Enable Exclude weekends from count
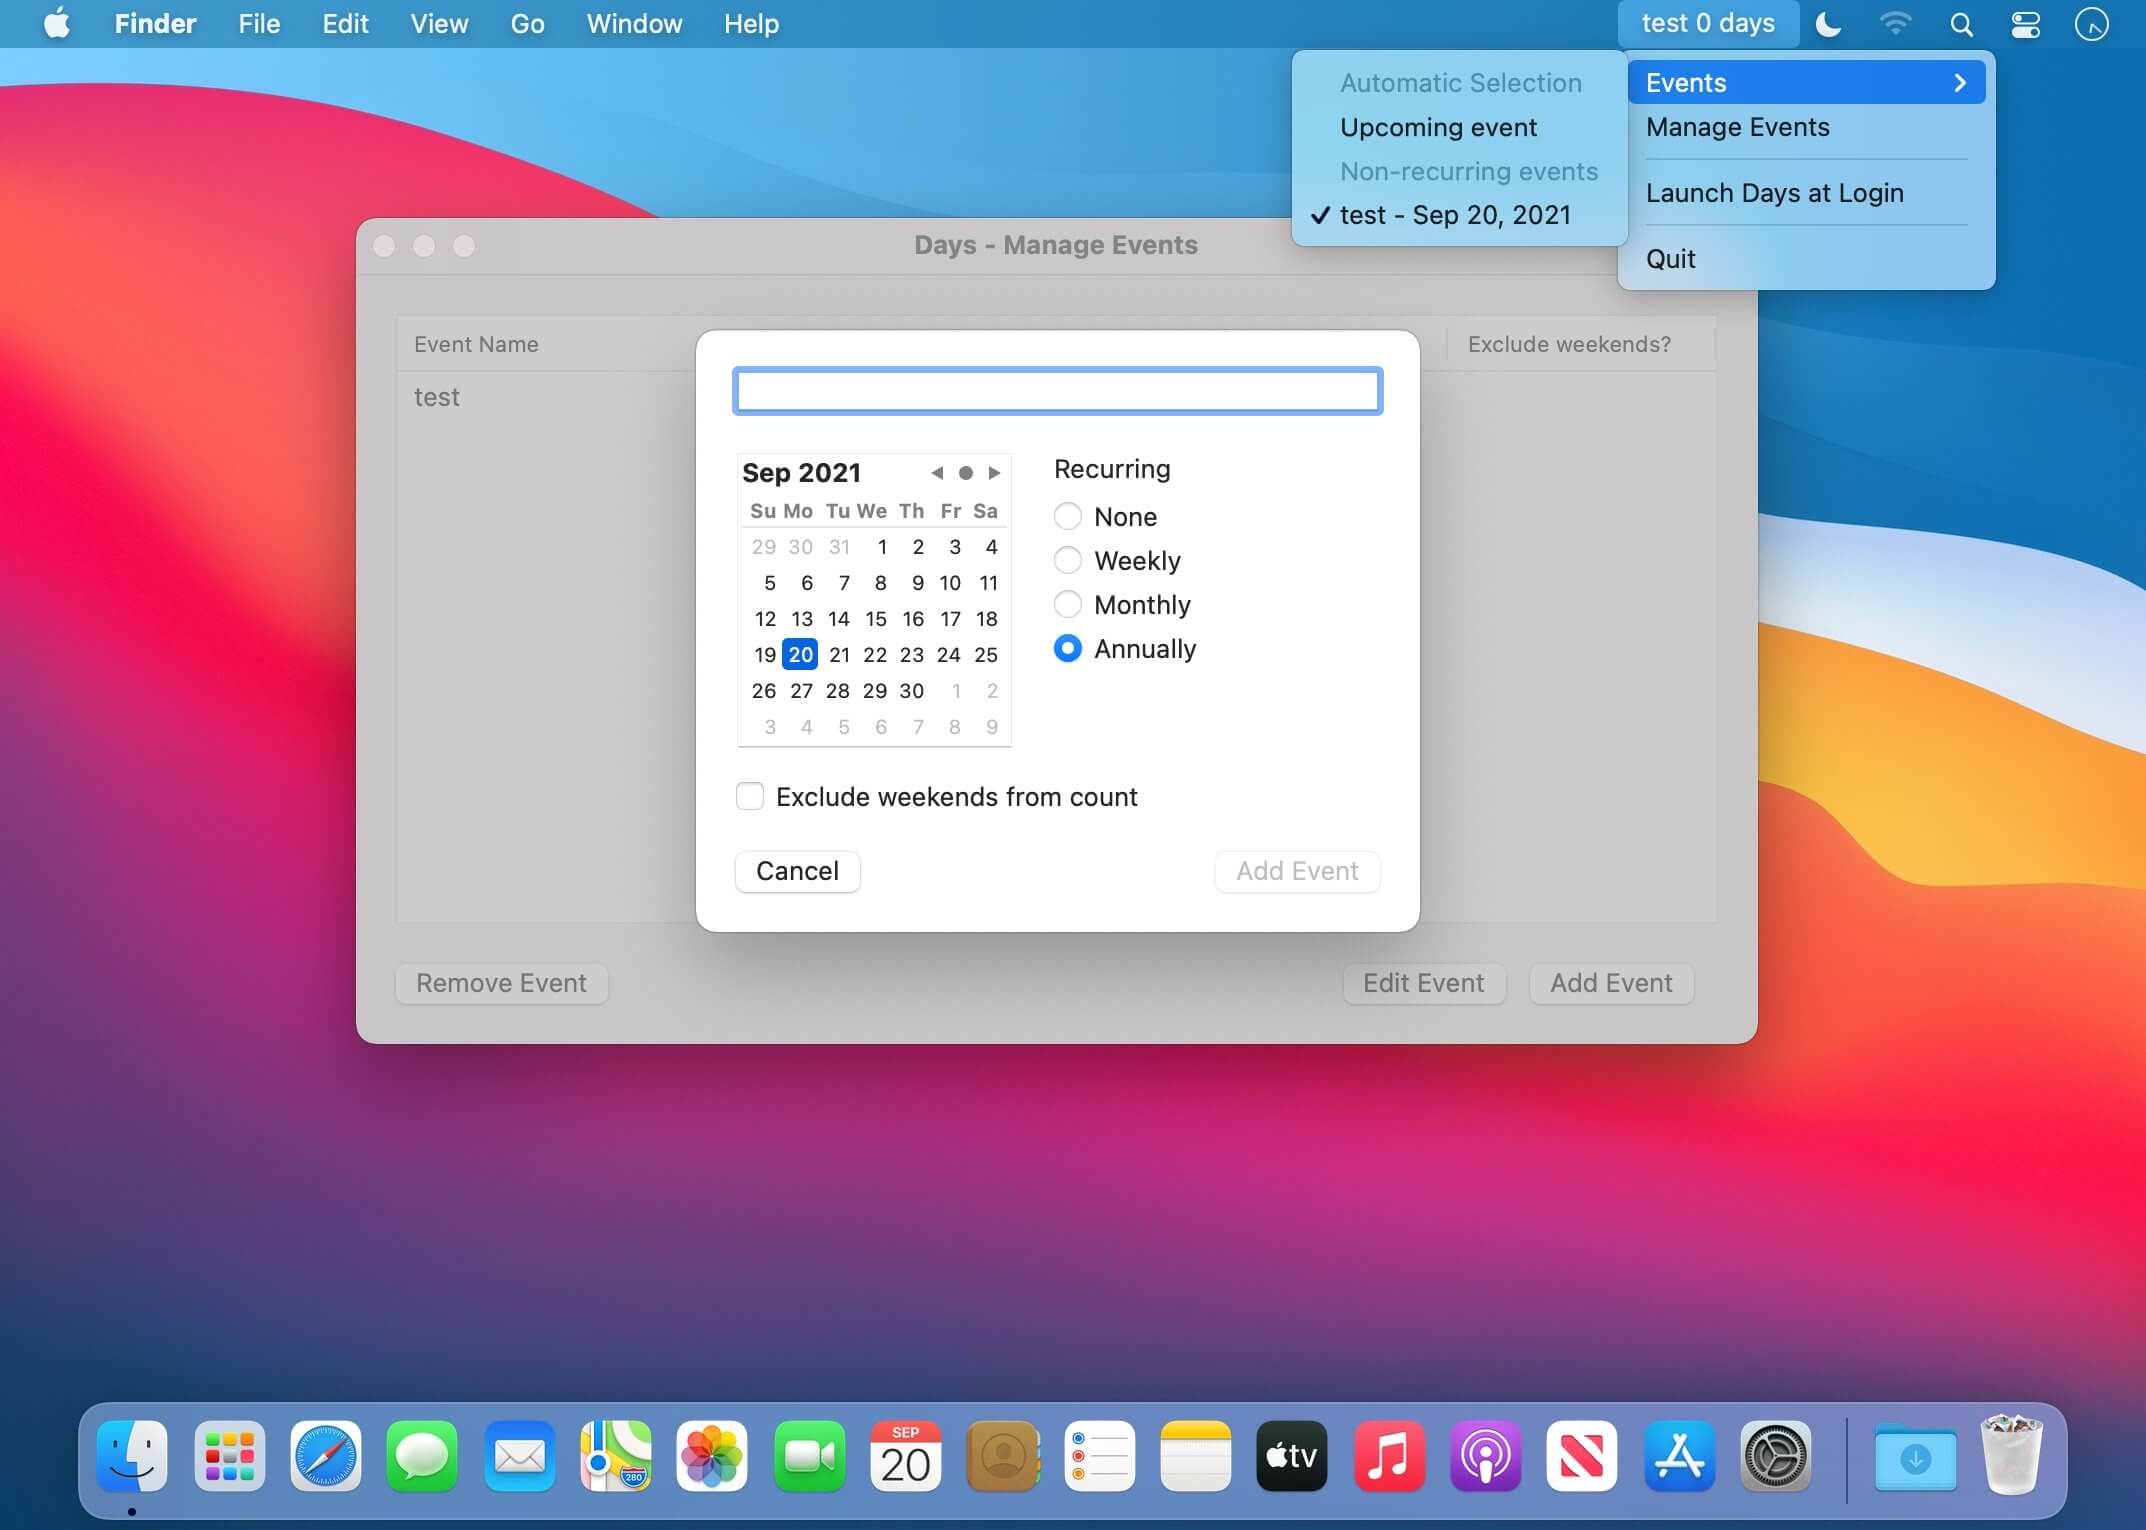Viewport: 2146px width, 1530px height. pos(750,796)
